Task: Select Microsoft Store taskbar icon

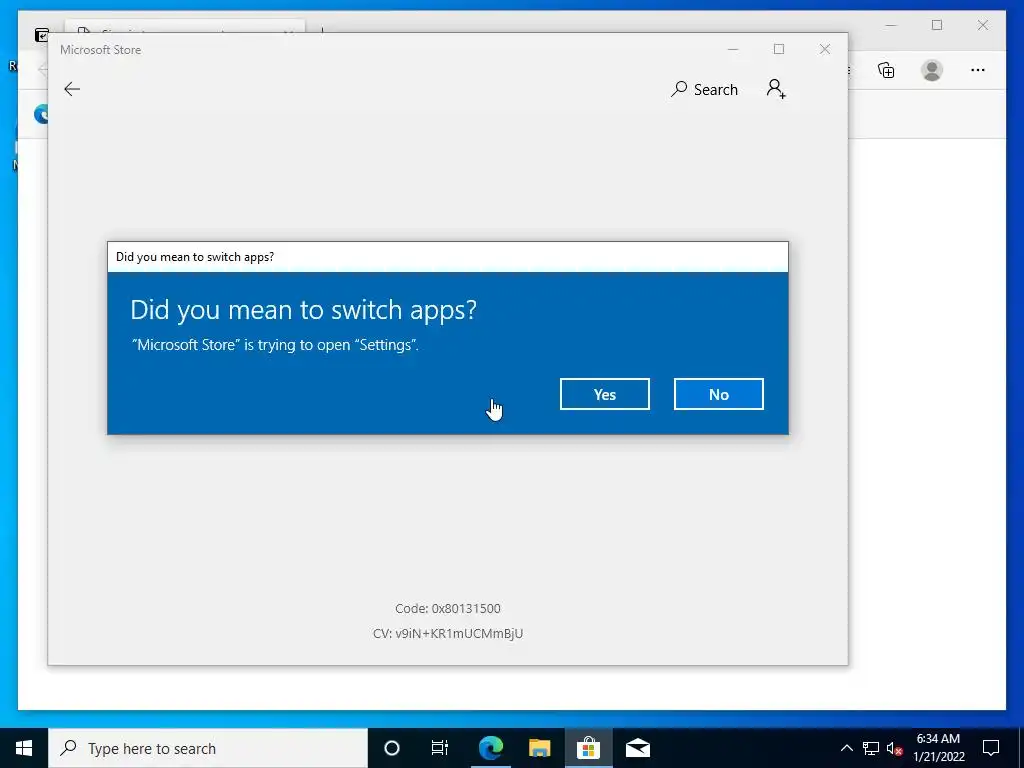Action: 588,748
